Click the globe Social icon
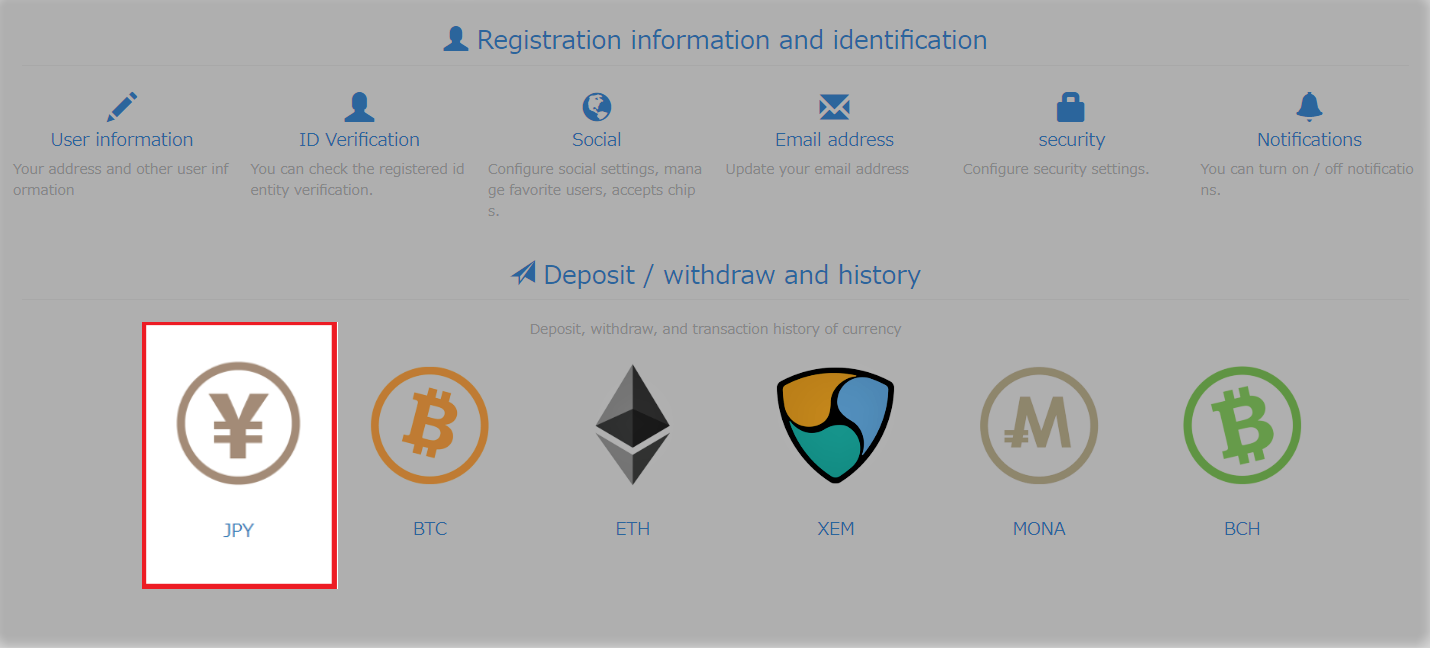Image resolution: width=1430 pixels, height=648 pixels. tap(597, 106)
